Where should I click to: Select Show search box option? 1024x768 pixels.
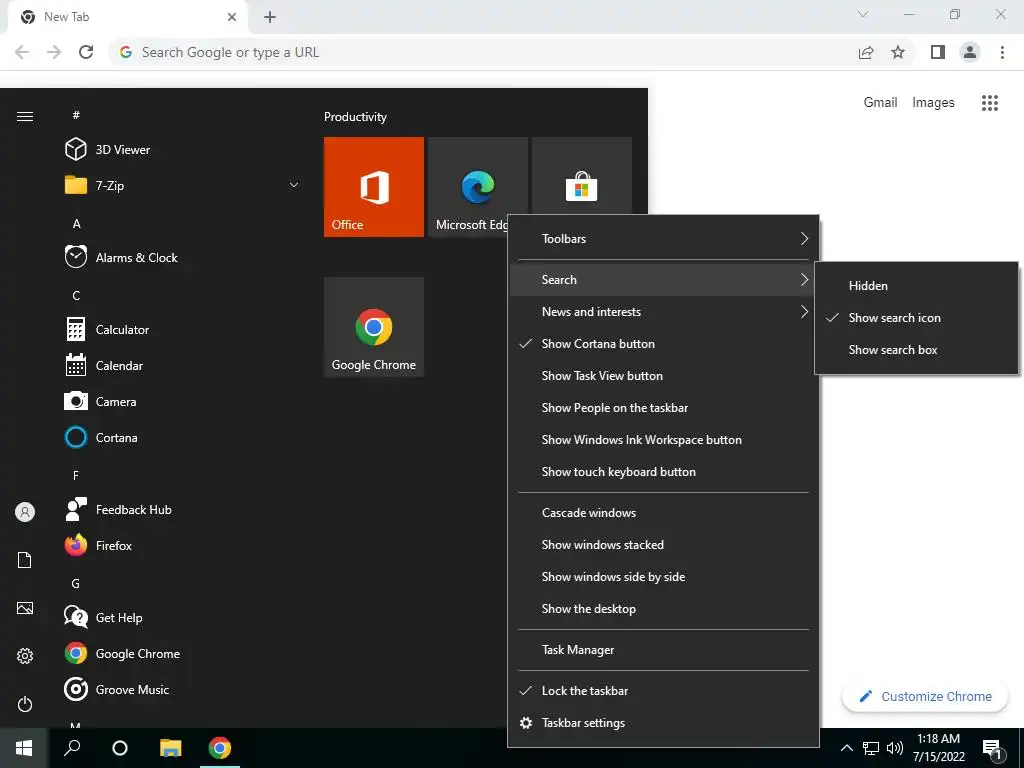916,349
